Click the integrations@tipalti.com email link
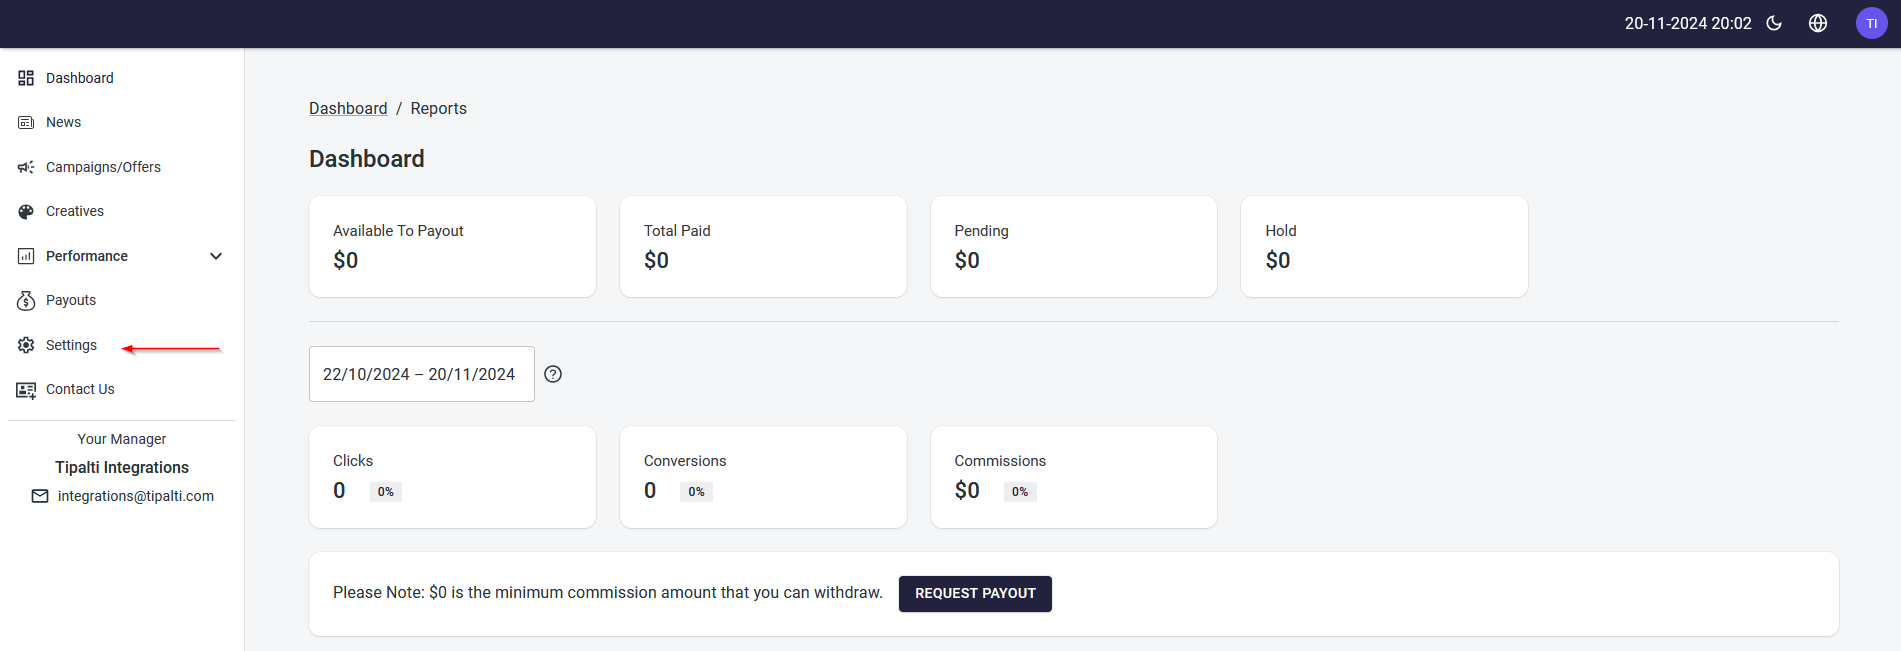The width and height of the screenshot is (1901, 651). [x=135, y=496]
